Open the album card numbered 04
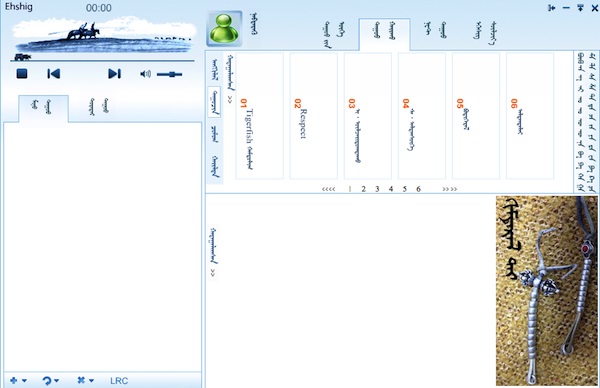 [x=422, y=116]
